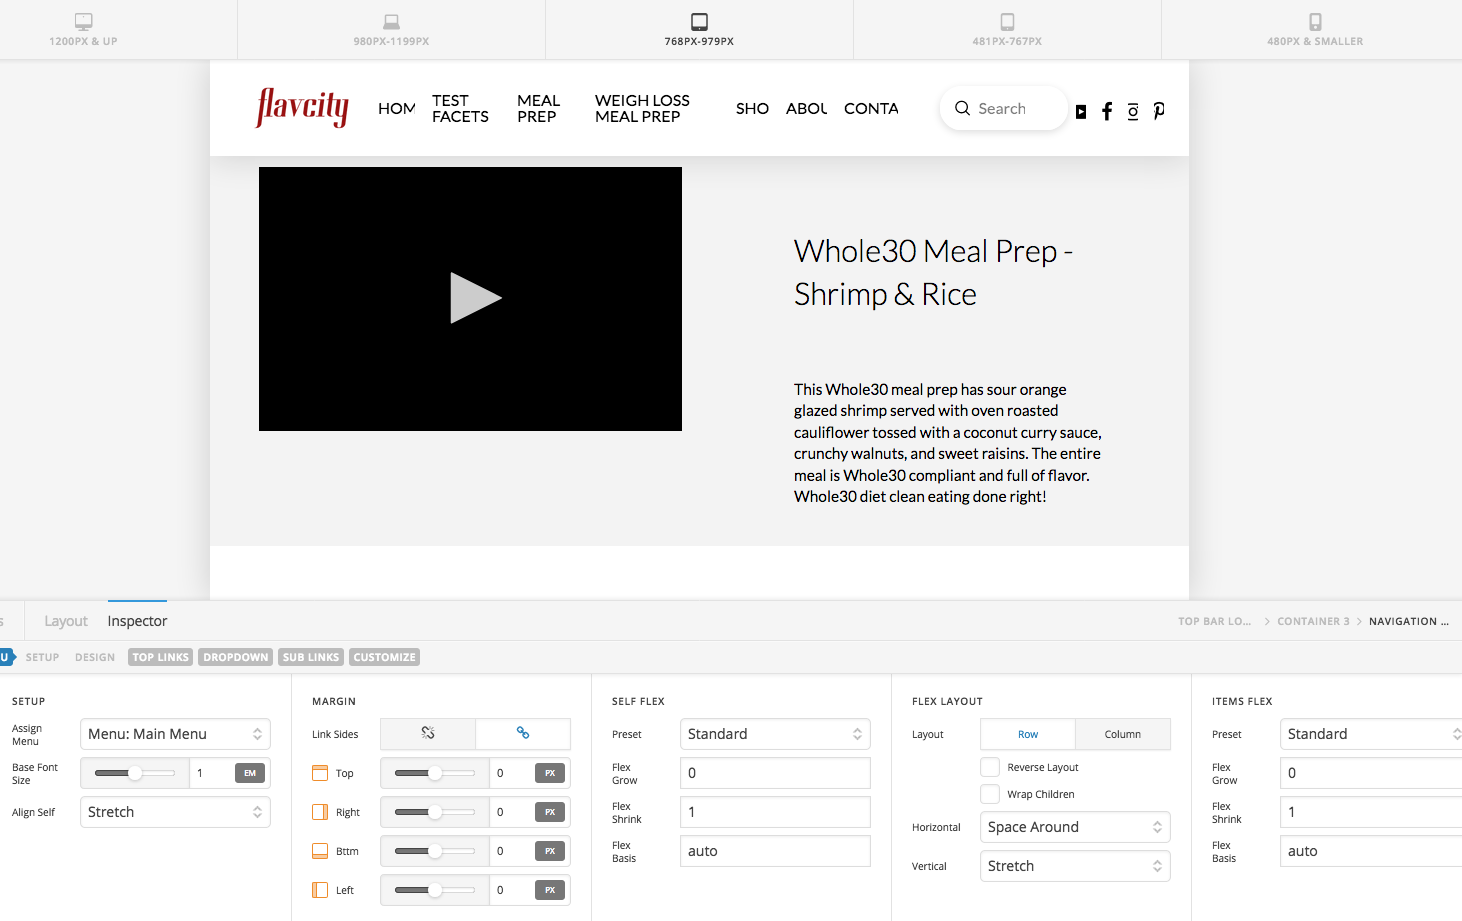The image size is (1462, 921).
Task: Play the Whole30 Meal Prep video
Action: pos(475,298)
